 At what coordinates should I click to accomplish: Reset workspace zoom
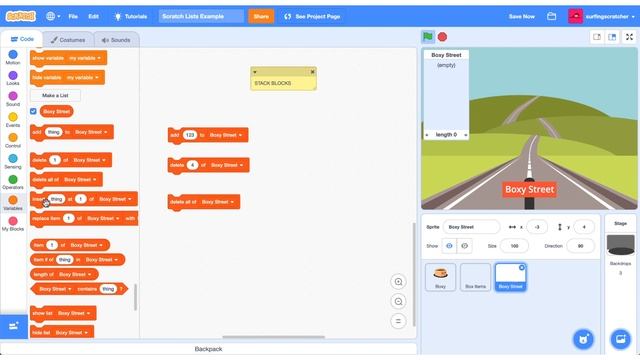[398, 321]
